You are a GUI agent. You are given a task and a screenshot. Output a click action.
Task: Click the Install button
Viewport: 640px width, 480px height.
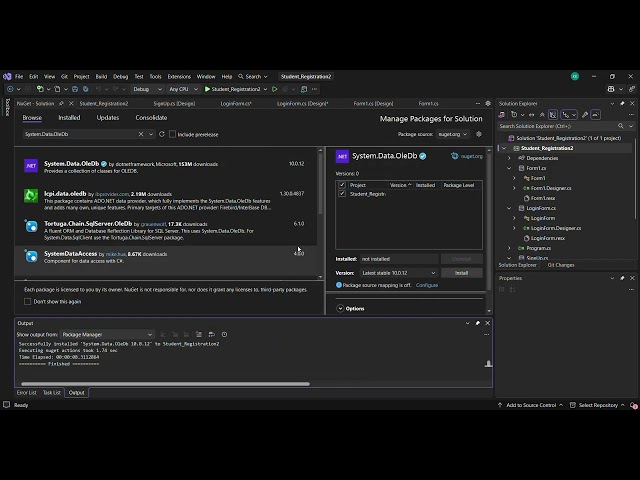(x=462, y=273)
